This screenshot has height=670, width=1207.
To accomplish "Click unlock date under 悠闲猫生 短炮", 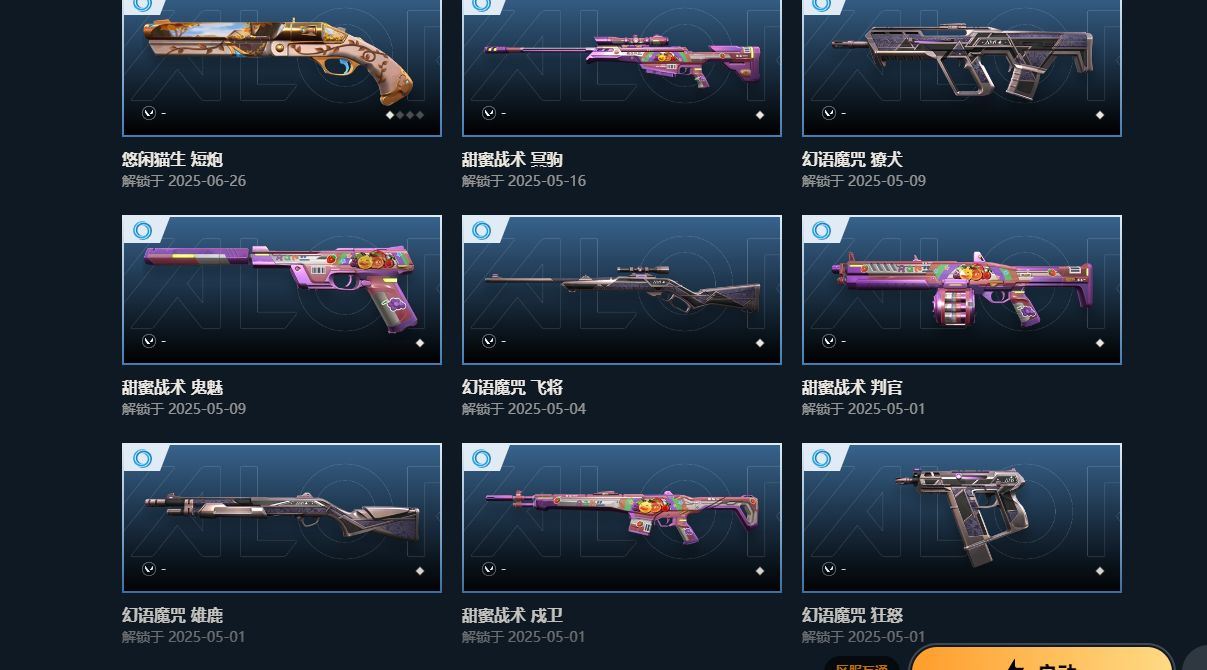I will (x=184, y=181).
